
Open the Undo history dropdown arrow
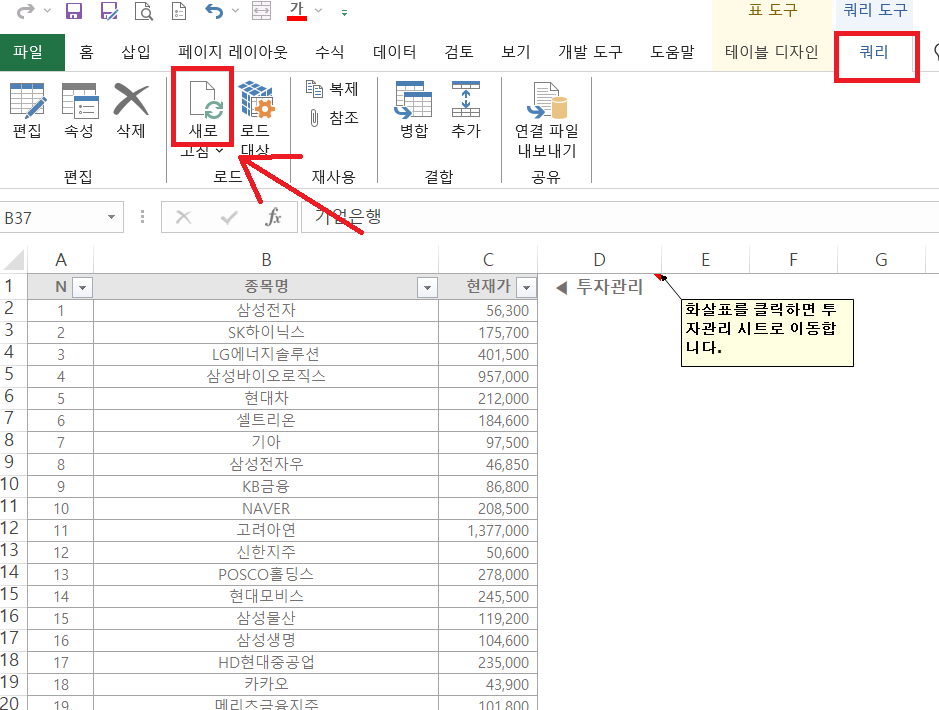tap(235, 11)
